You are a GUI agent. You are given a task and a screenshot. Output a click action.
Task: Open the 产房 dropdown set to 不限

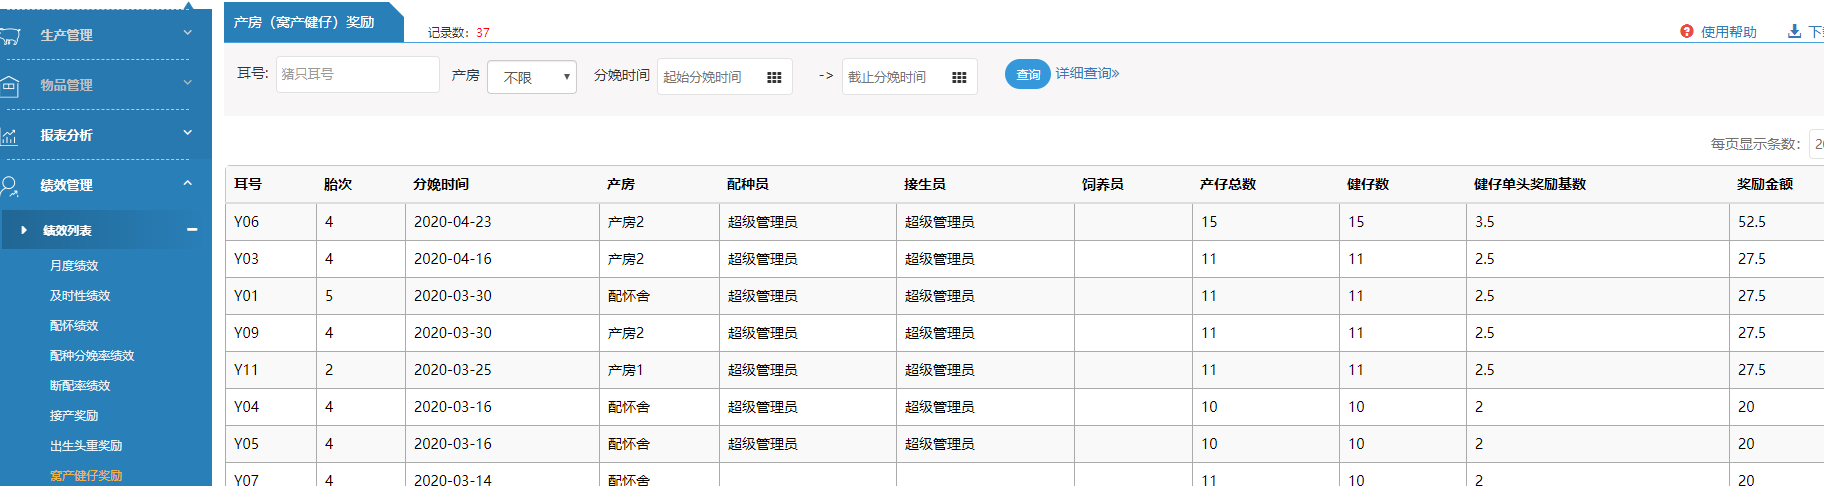click(532, 77)
